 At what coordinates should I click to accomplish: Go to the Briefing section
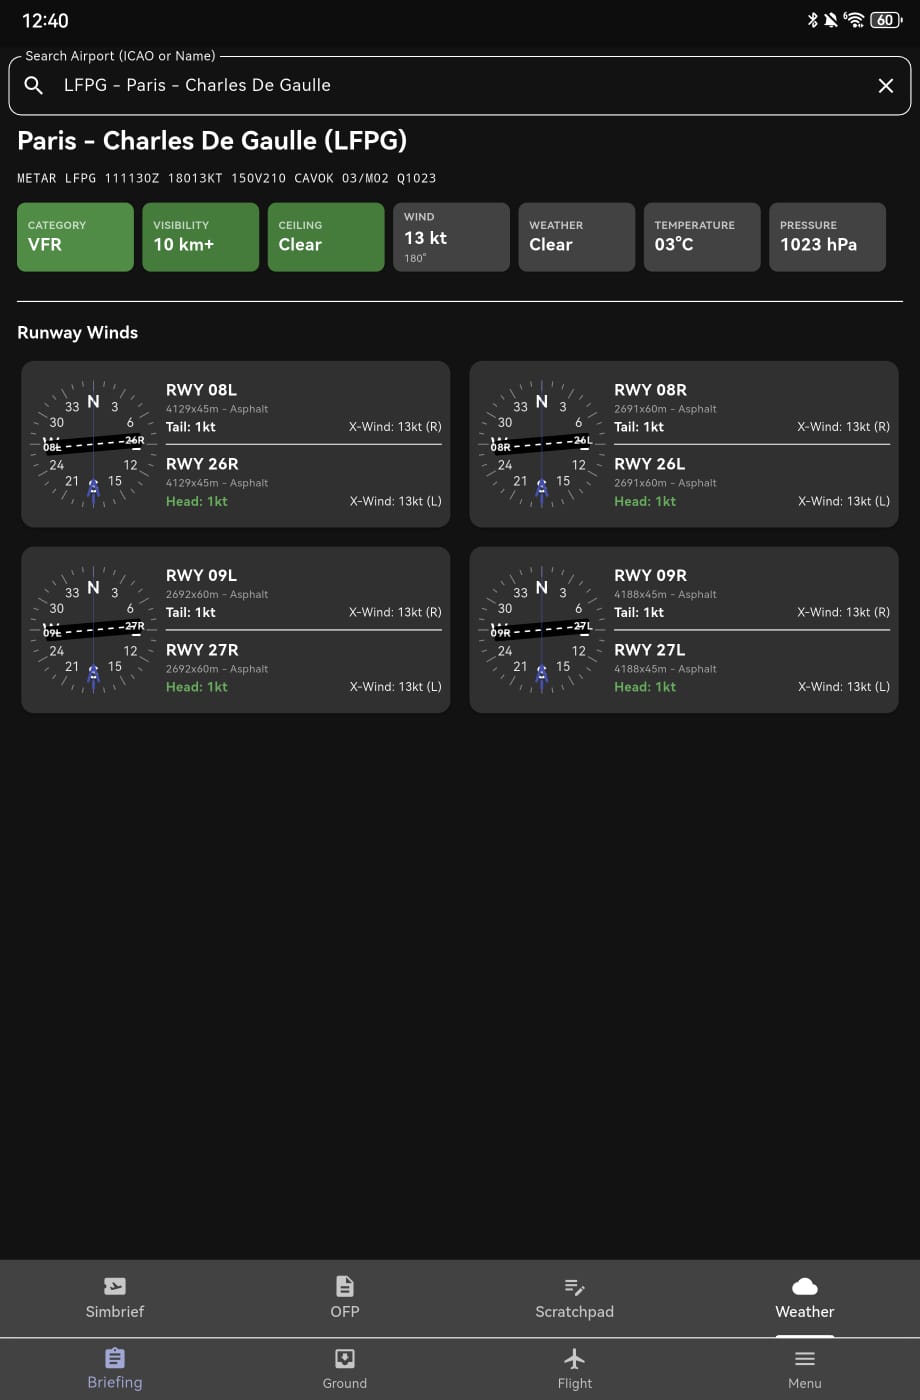[115, 1369]
